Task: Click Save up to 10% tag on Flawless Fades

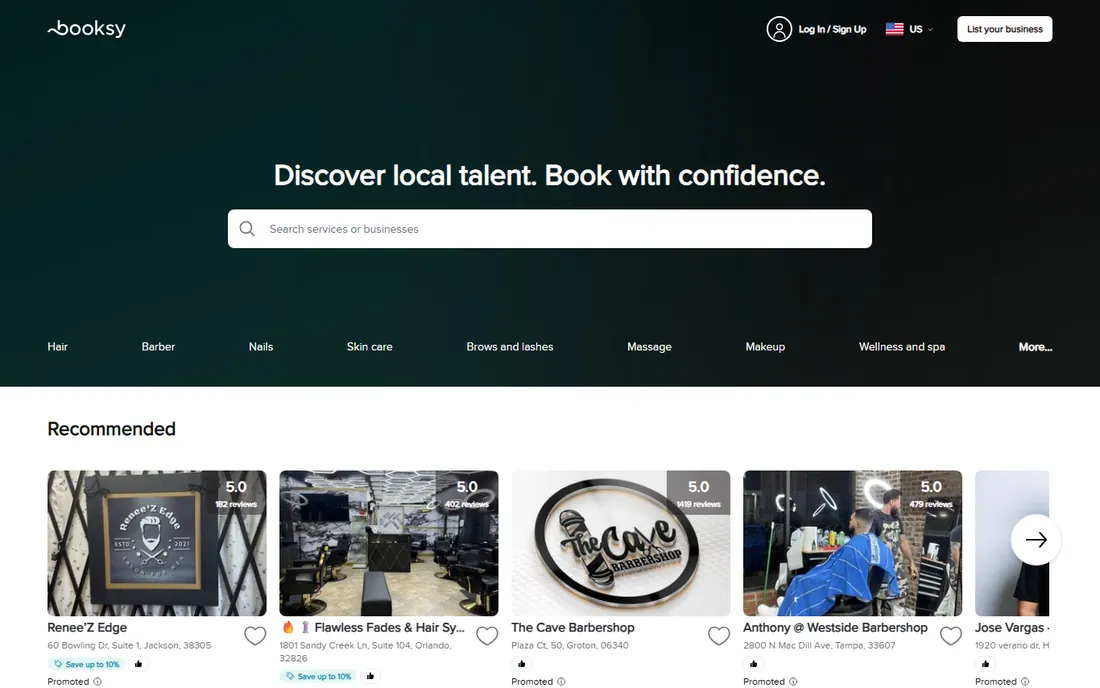Action: click(x=318, y=676)
